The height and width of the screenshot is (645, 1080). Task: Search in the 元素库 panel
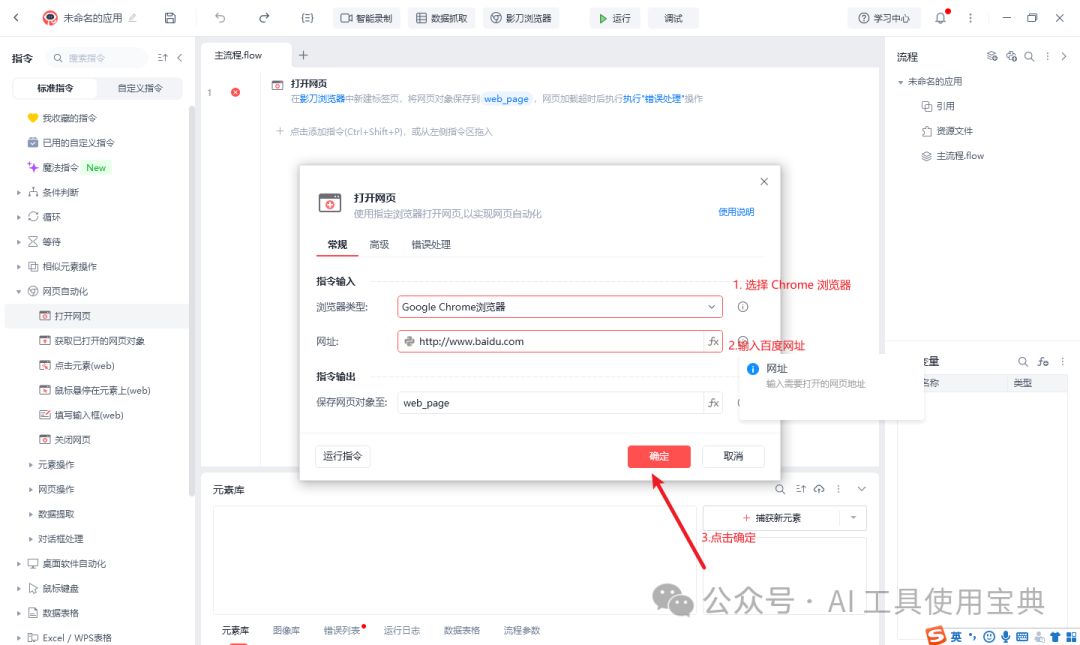click(x=780, y=489)
